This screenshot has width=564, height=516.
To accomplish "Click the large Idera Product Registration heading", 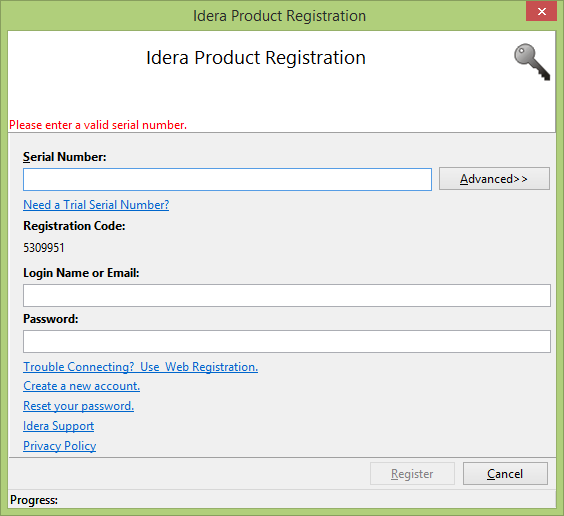I will (x=256, y=58).
